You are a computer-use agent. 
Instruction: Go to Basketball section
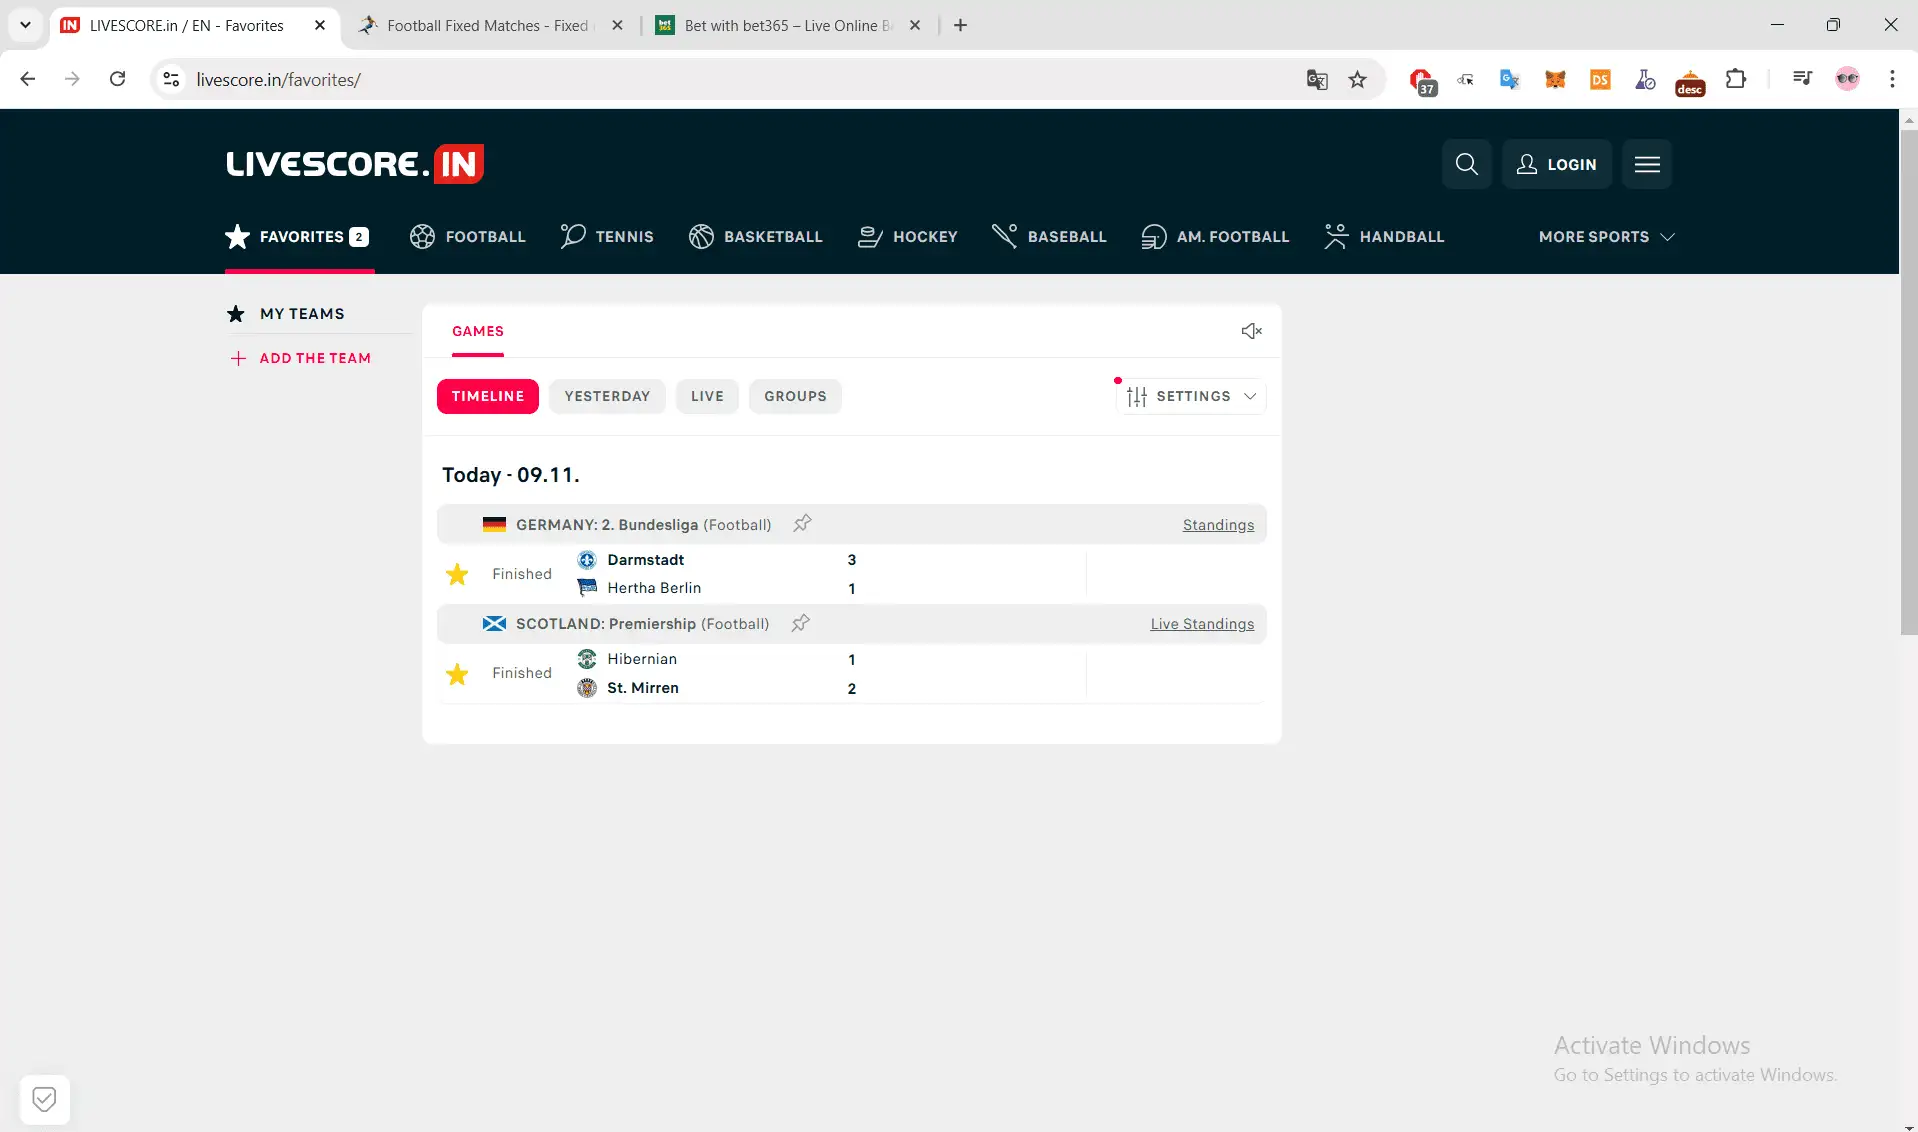pos(756,237)
